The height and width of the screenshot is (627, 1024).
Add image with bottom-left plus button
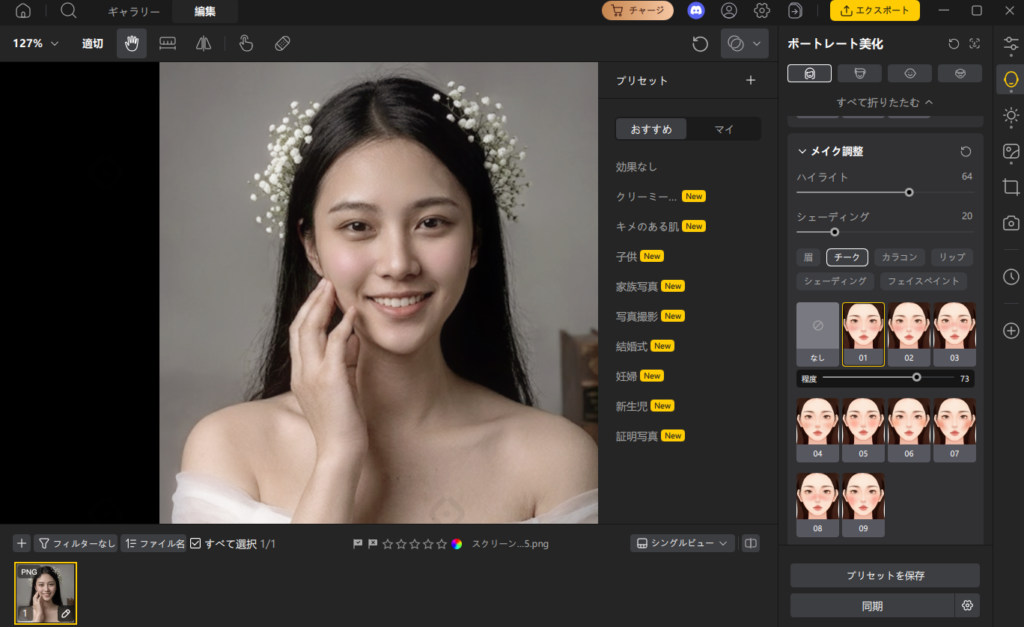coord(22,543)
